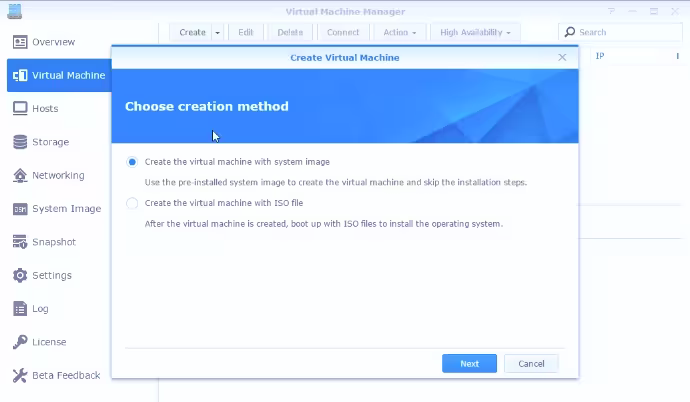Open Snapshot section label
Image resolution: width=690 pixels, height=402 pixels.
coord(54,242)
